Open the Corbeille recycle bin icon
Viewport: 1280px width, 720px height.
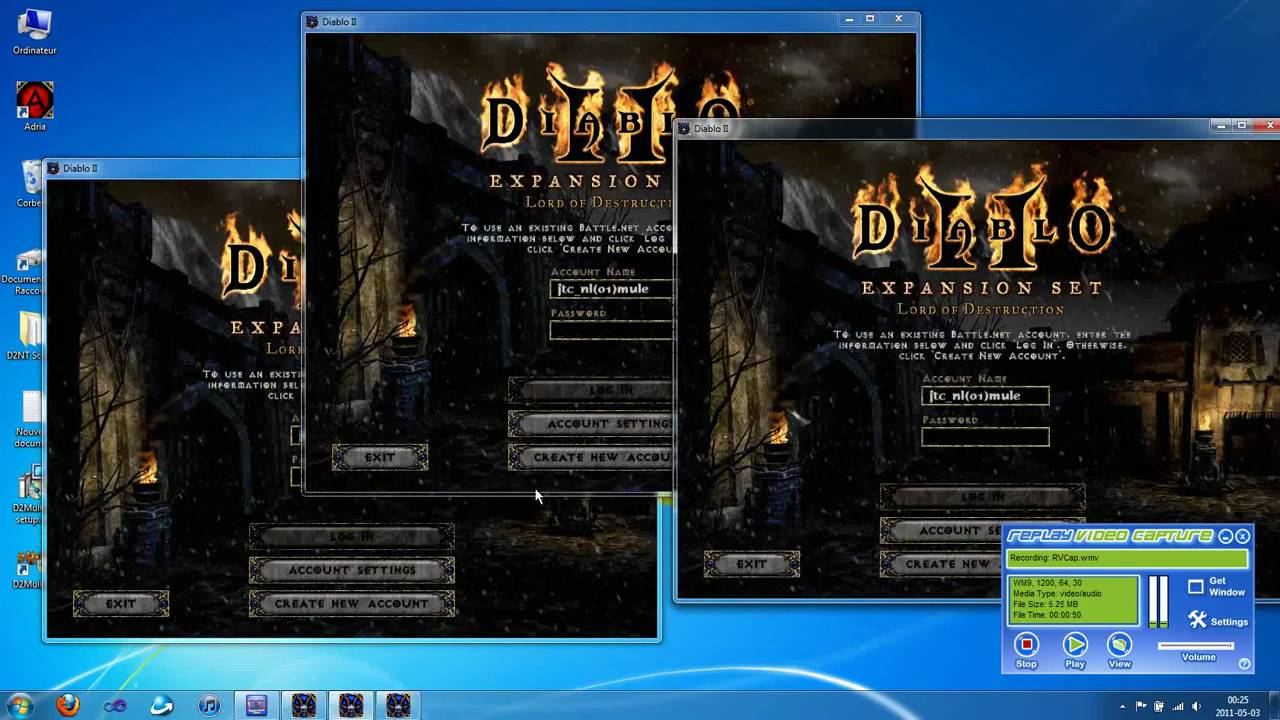29,185
